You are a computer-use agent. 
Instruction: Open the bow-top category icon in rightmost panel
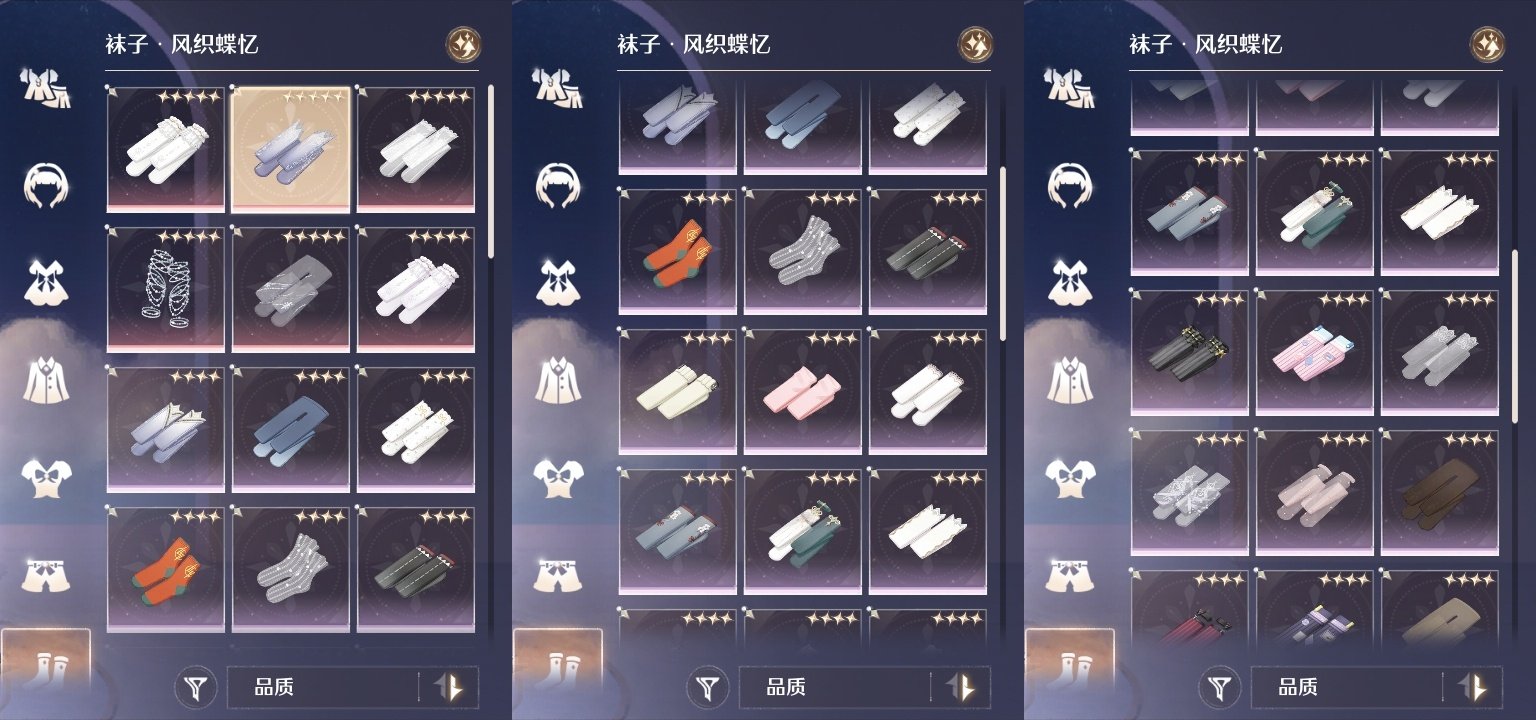tap(1069, 476)
